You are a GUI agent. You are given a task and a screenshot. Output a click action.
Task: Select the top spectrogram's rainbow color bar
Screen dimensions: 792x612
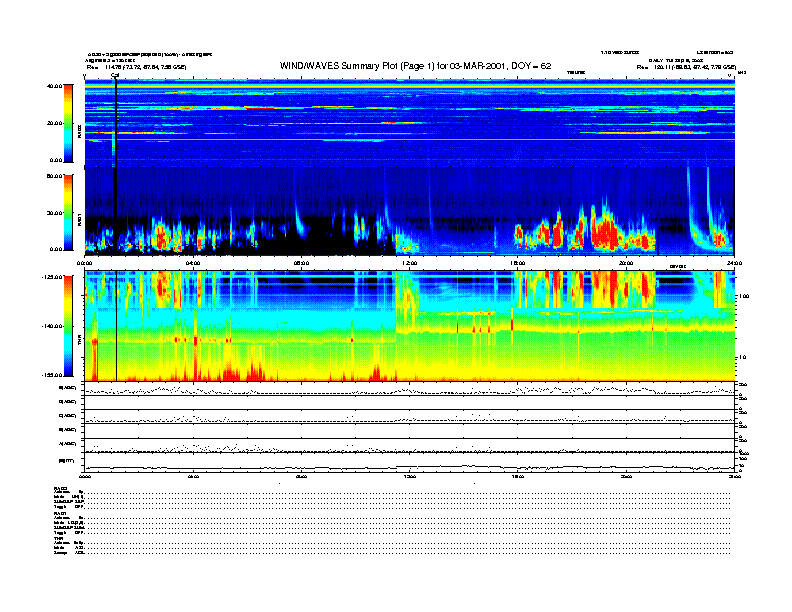tap(68, 123)
